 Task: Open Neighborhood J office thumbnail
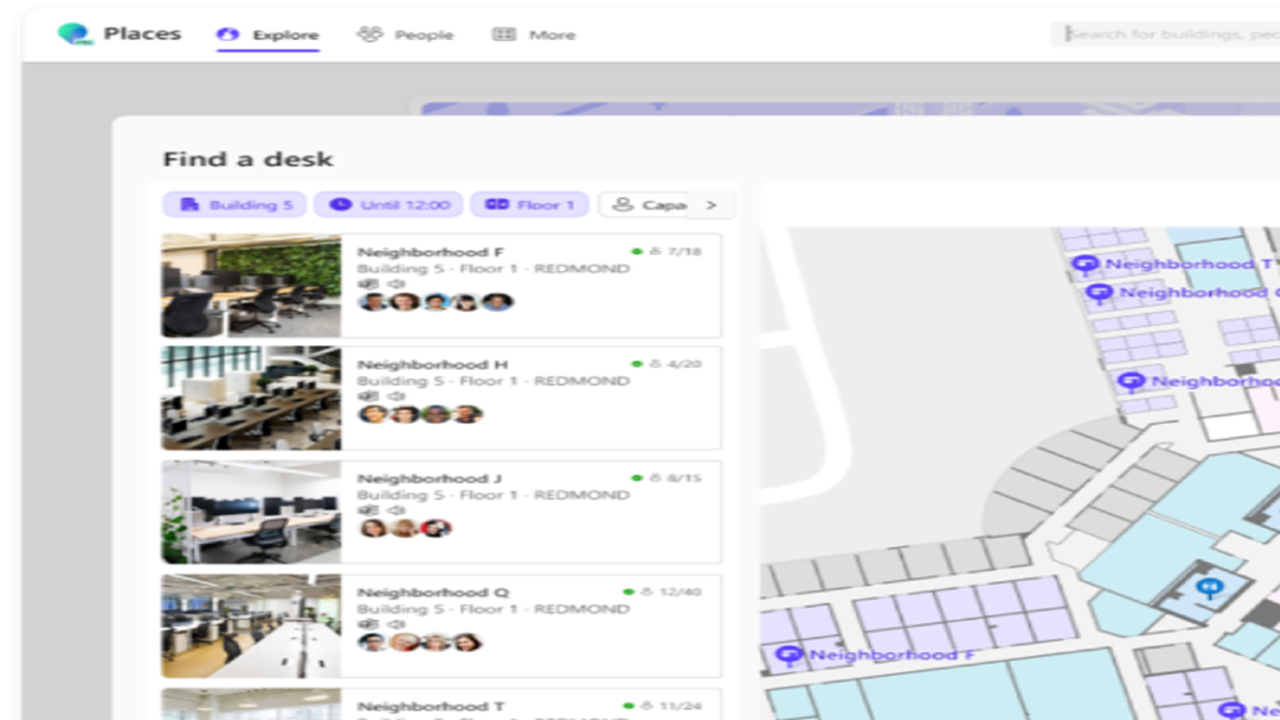(251, 512)
